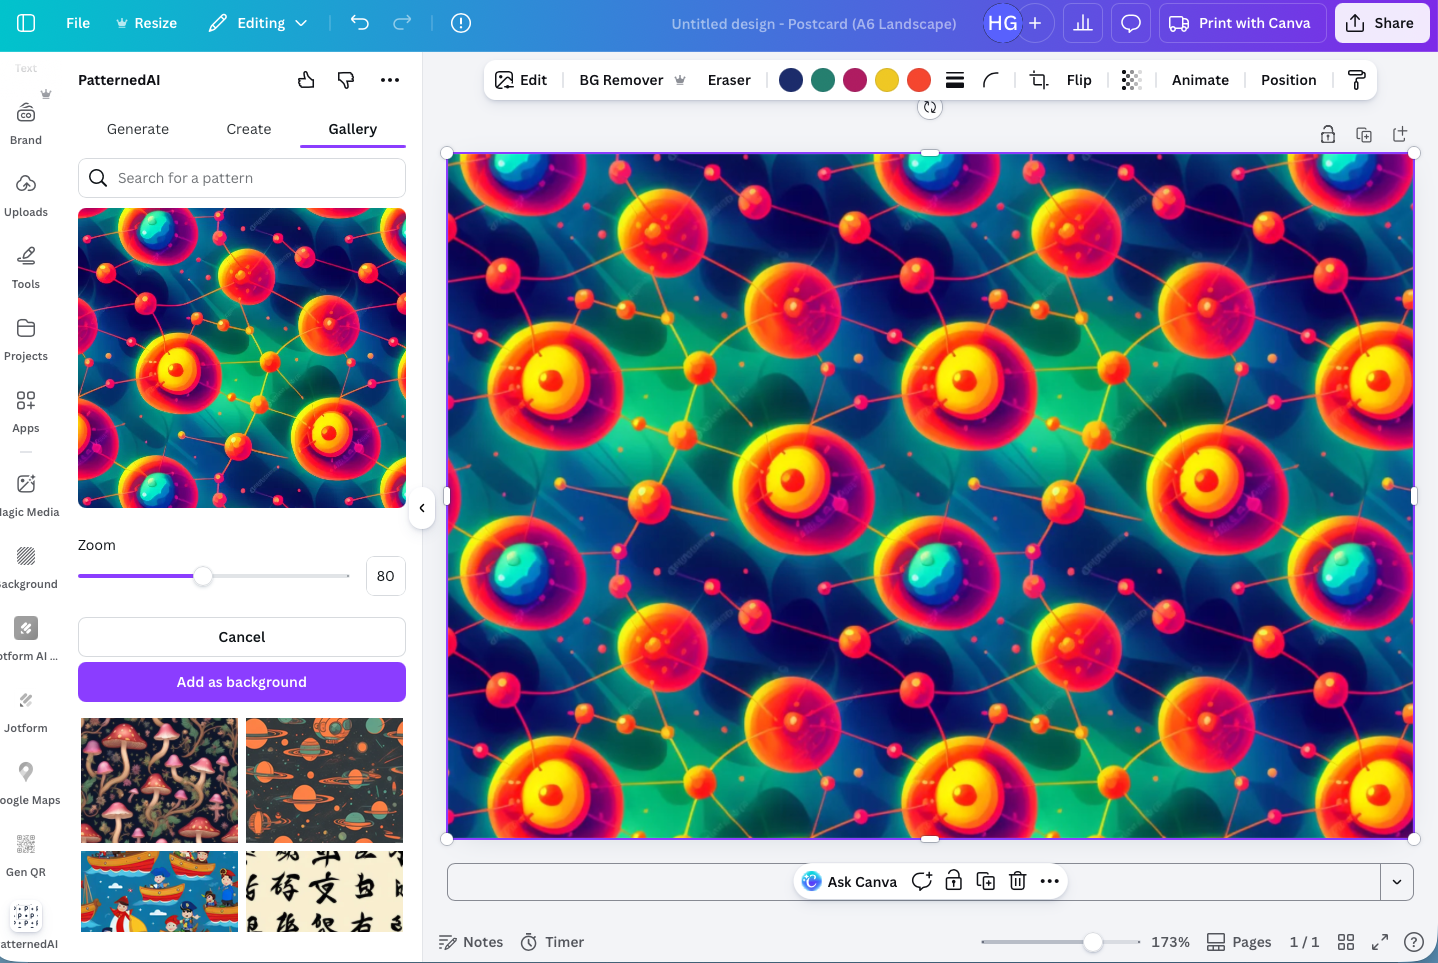
Task: Delete element using the trash icon
Action: 1017,881
